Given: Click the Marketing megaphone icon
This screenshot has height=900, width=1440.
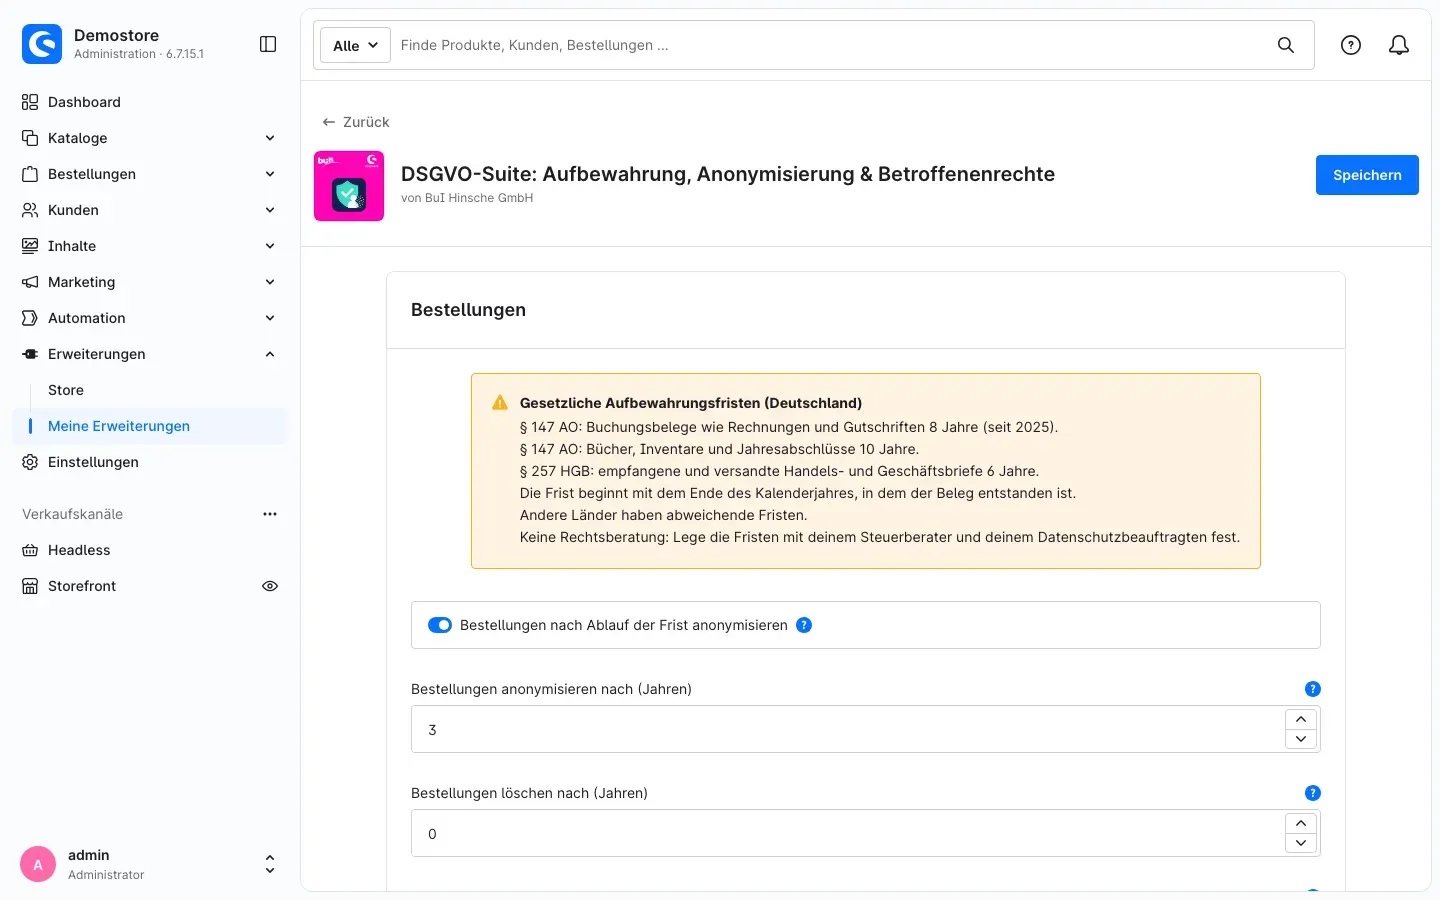Looking at the screenshot, I should click(x=30, y=282).
